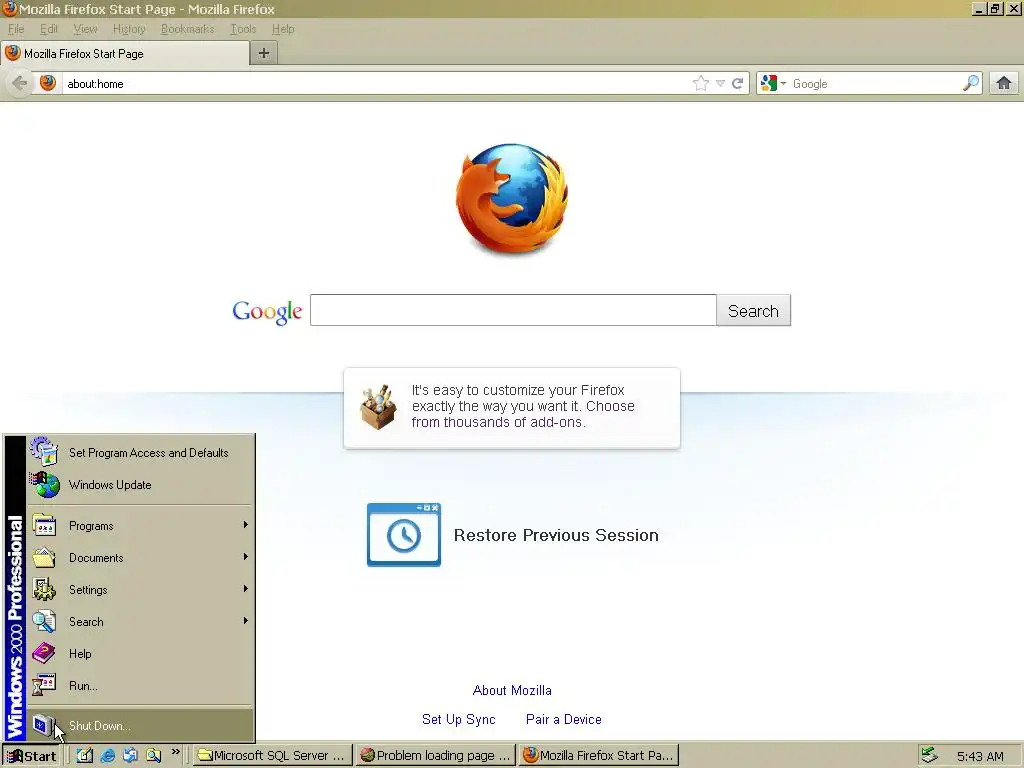Click the fourth quick launch magnifier folder icon
The image size is (1024, 768).
pos(153,756)
